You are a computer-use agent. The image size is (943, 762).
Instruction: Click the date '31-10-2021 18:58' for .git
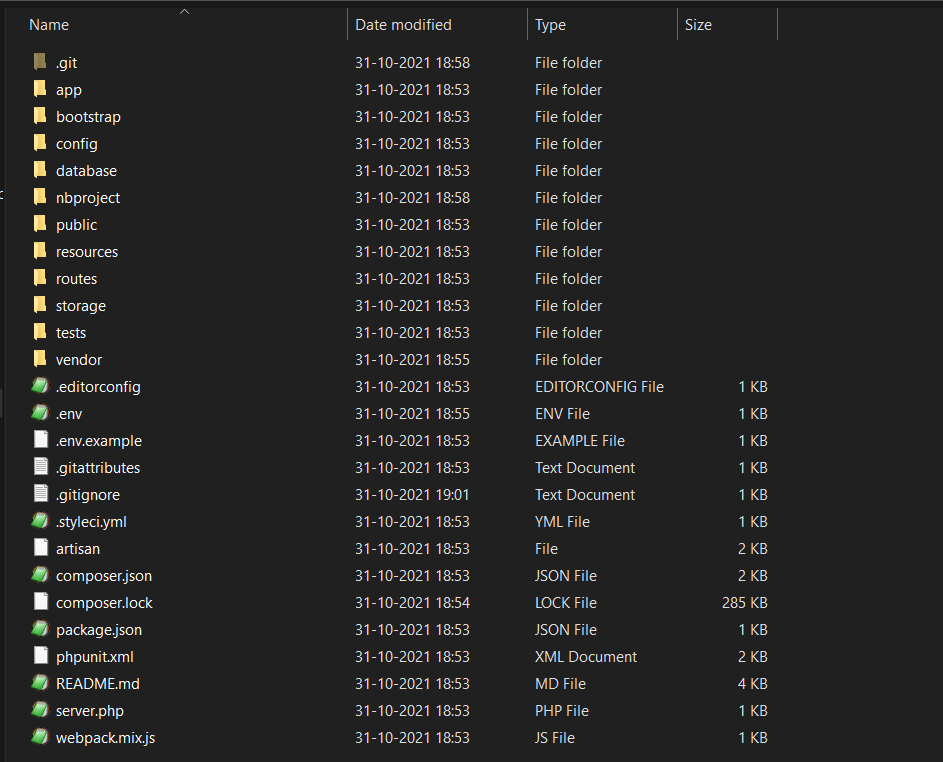(x=412, y=63)
